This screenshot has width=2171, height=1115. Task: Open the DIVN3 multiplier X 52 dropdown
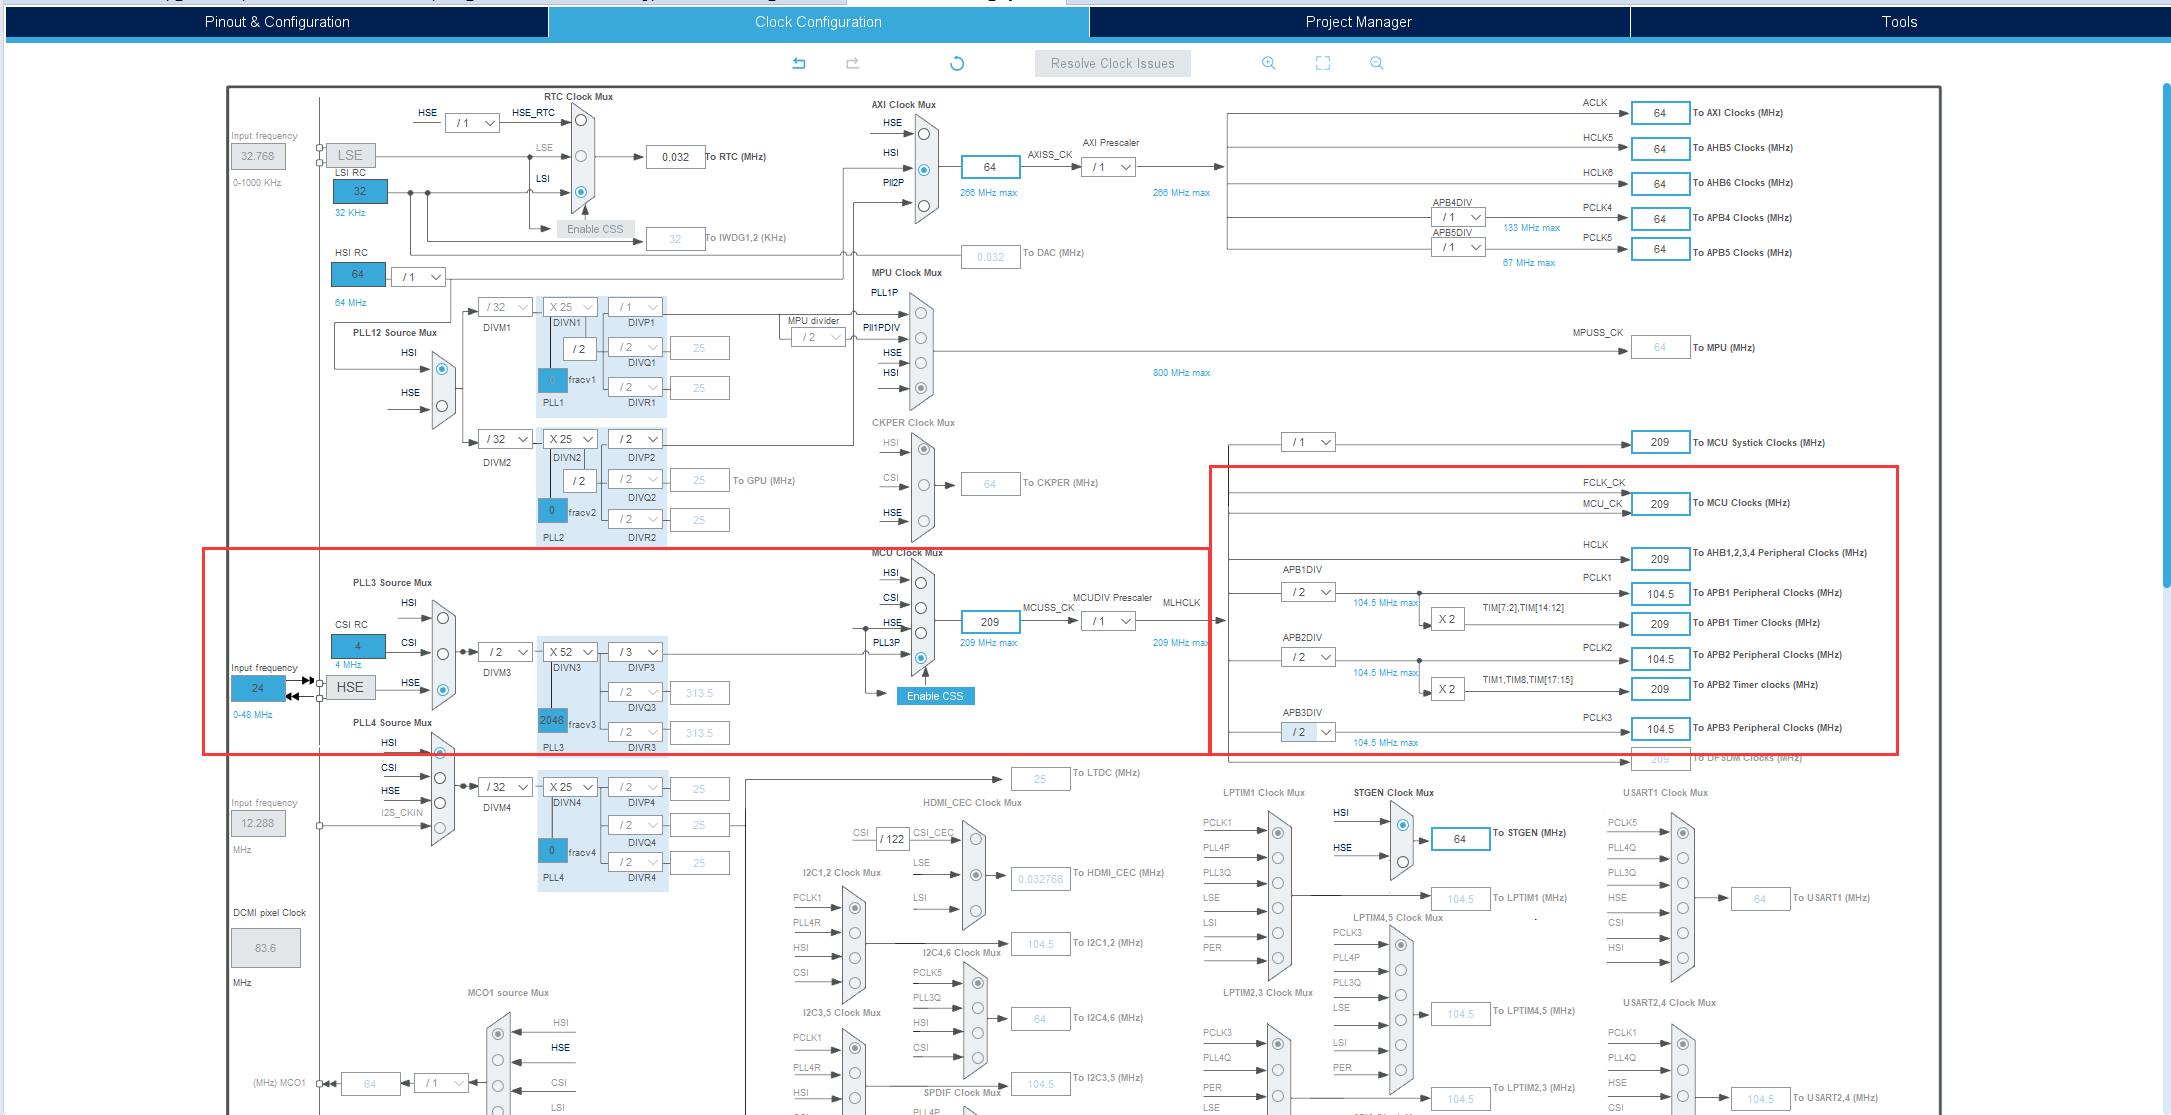pyautogui.click(x=571, y=652)
